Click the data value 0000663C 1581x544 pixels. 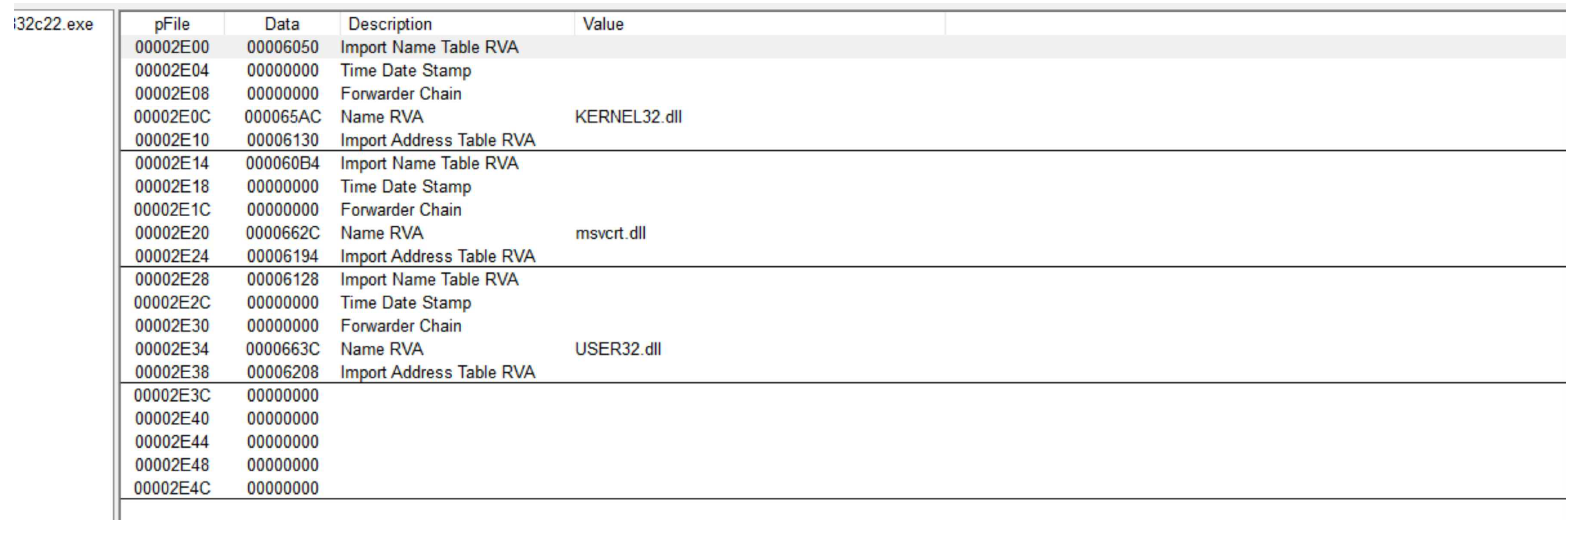pyautogui.click(x=282, y=349)
